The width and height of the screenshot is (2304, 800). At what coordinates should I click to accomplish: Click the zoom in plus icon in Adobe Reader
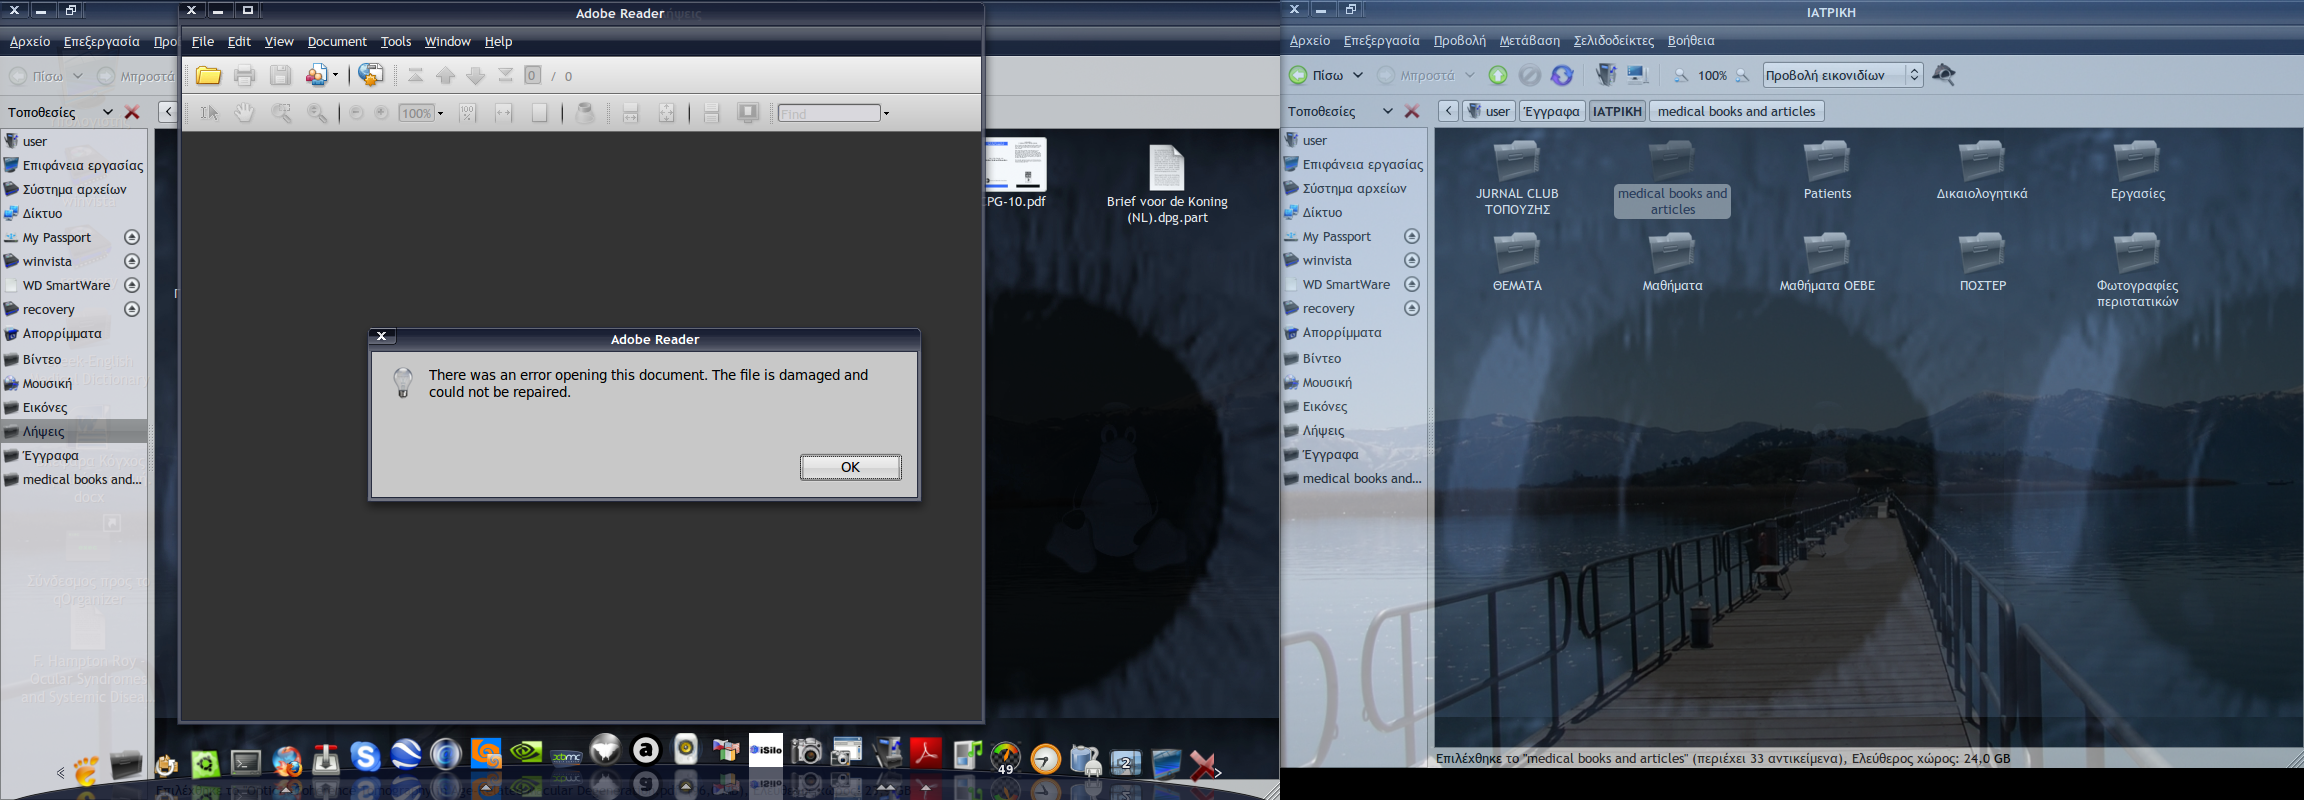(x=381, y=113)
